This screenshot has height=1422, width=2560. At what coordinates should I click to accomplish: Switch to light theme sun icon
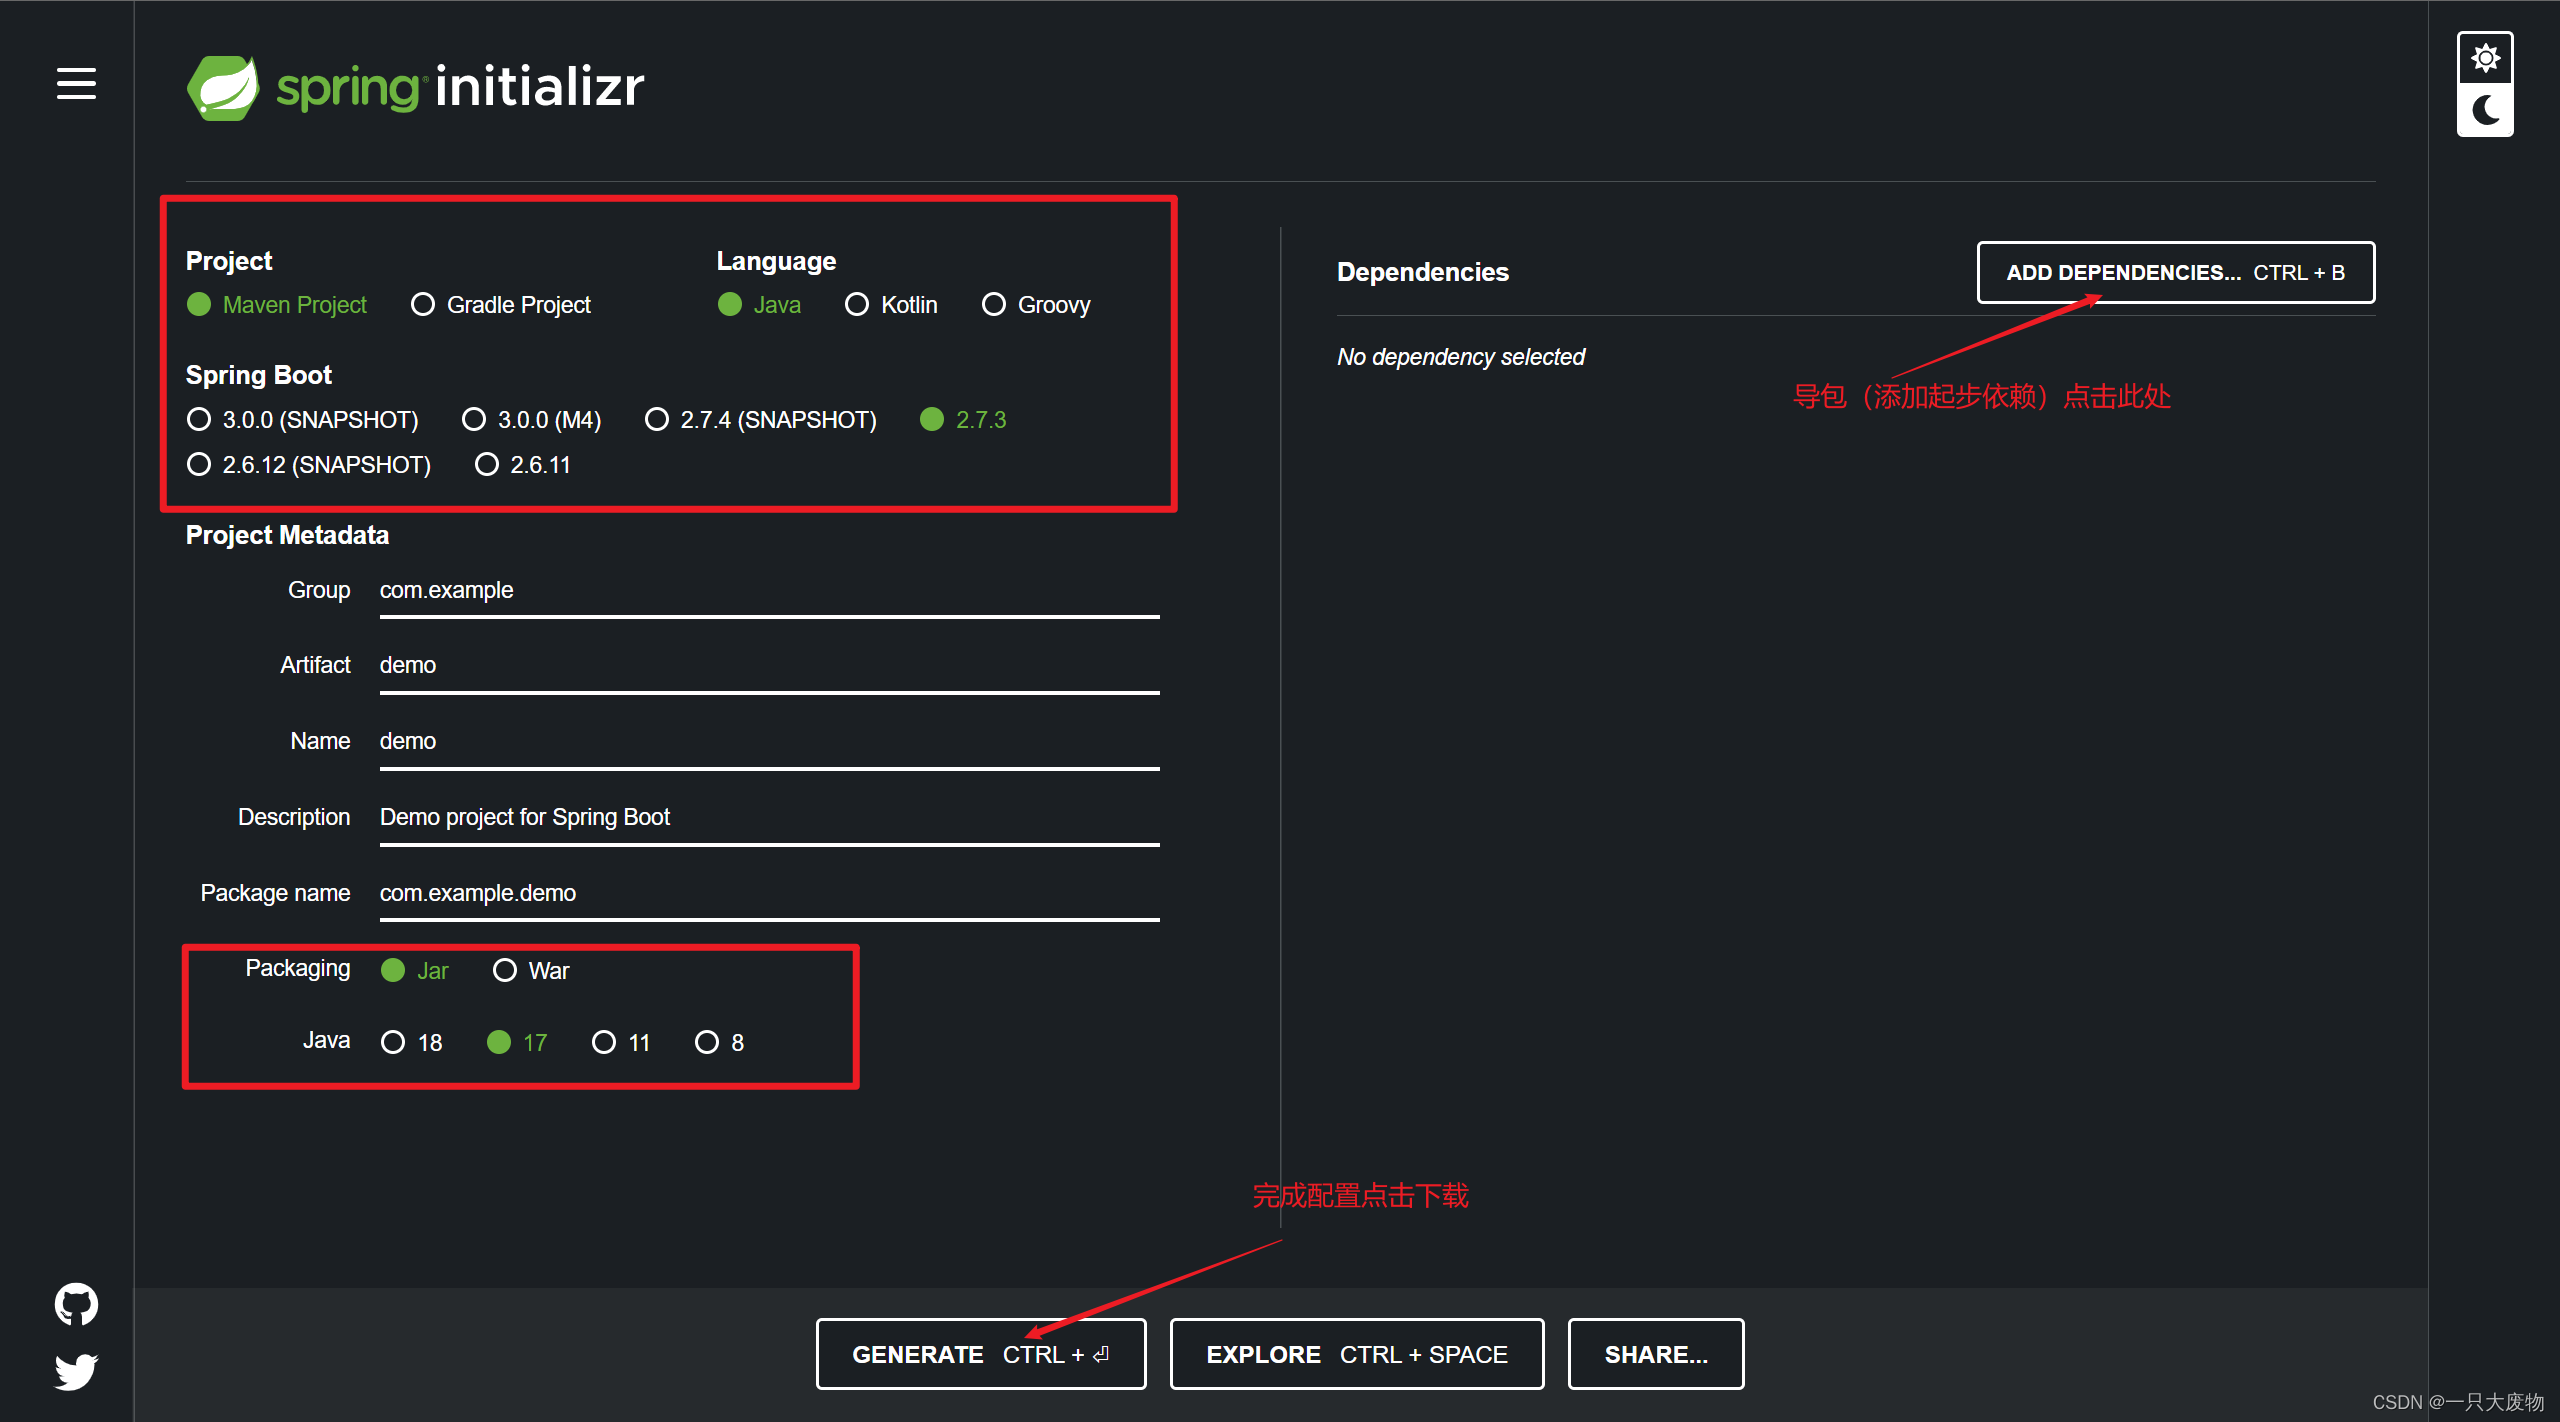click(2485, 58)
